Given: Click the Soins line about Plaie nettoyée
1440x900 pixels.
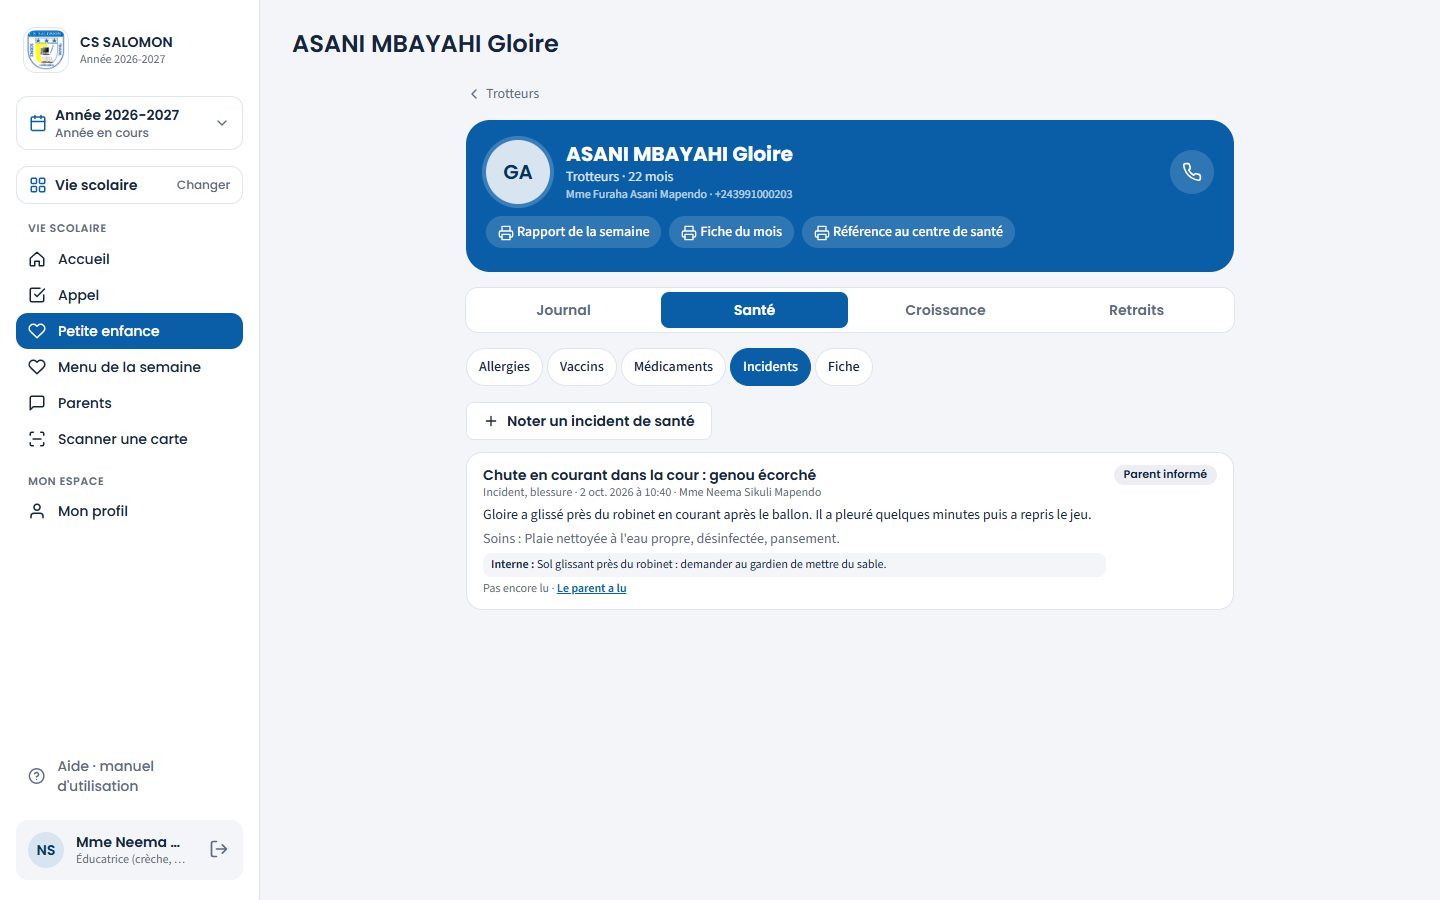Looking at the screenshot, I should point(661,538).
